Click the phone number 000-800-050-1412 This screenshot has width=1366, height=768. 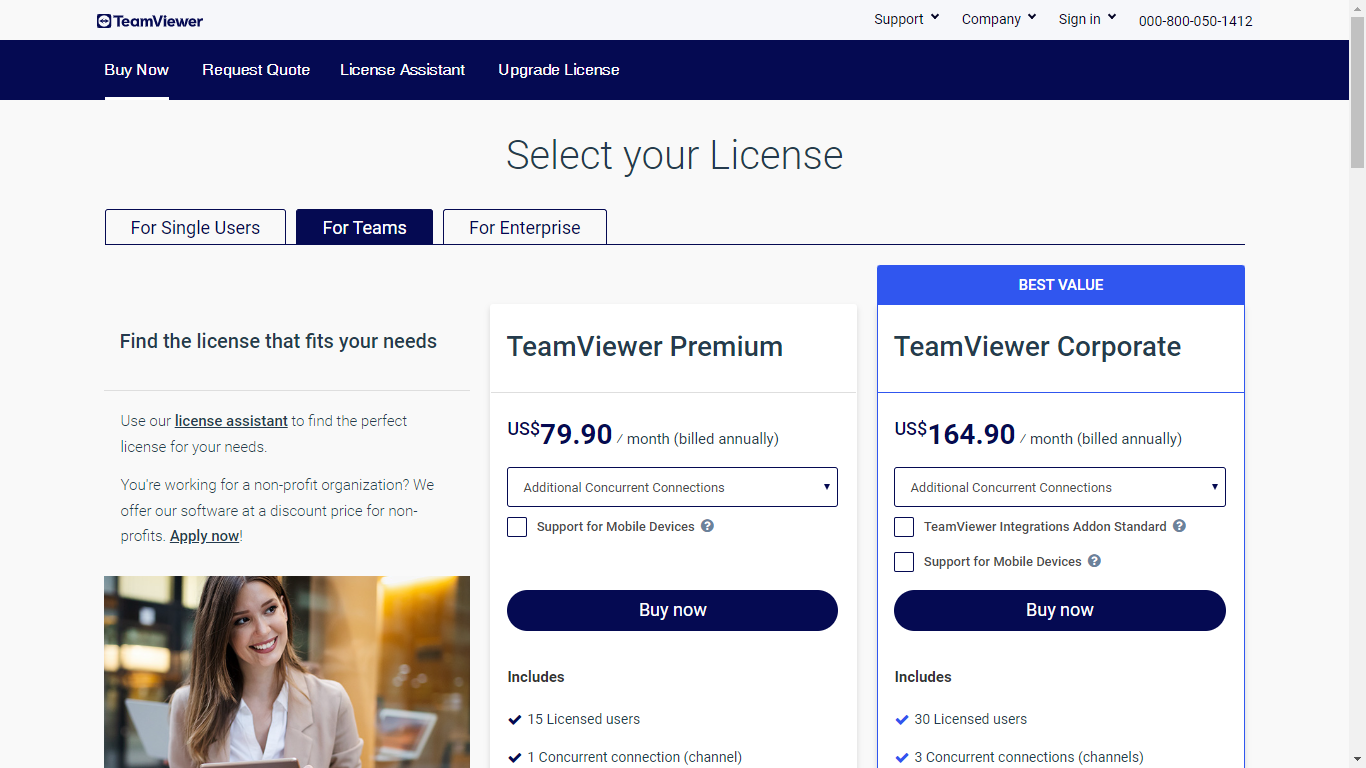tap(1195, 20)
